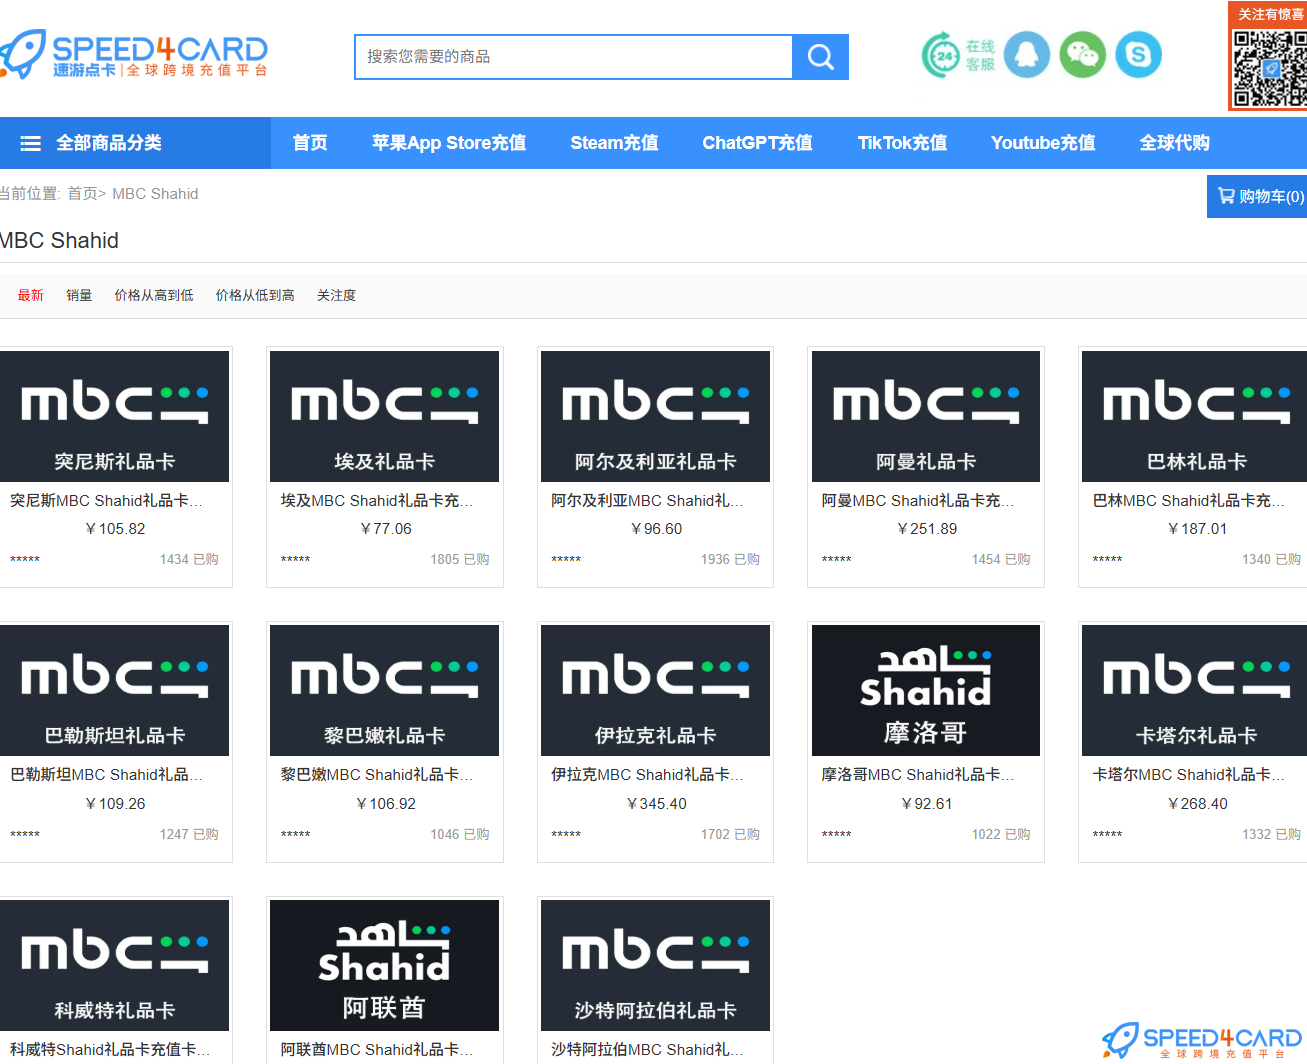
Task: Click 巴林MBC Shahid礼品卡充 title link
Action: [1189, 501]
